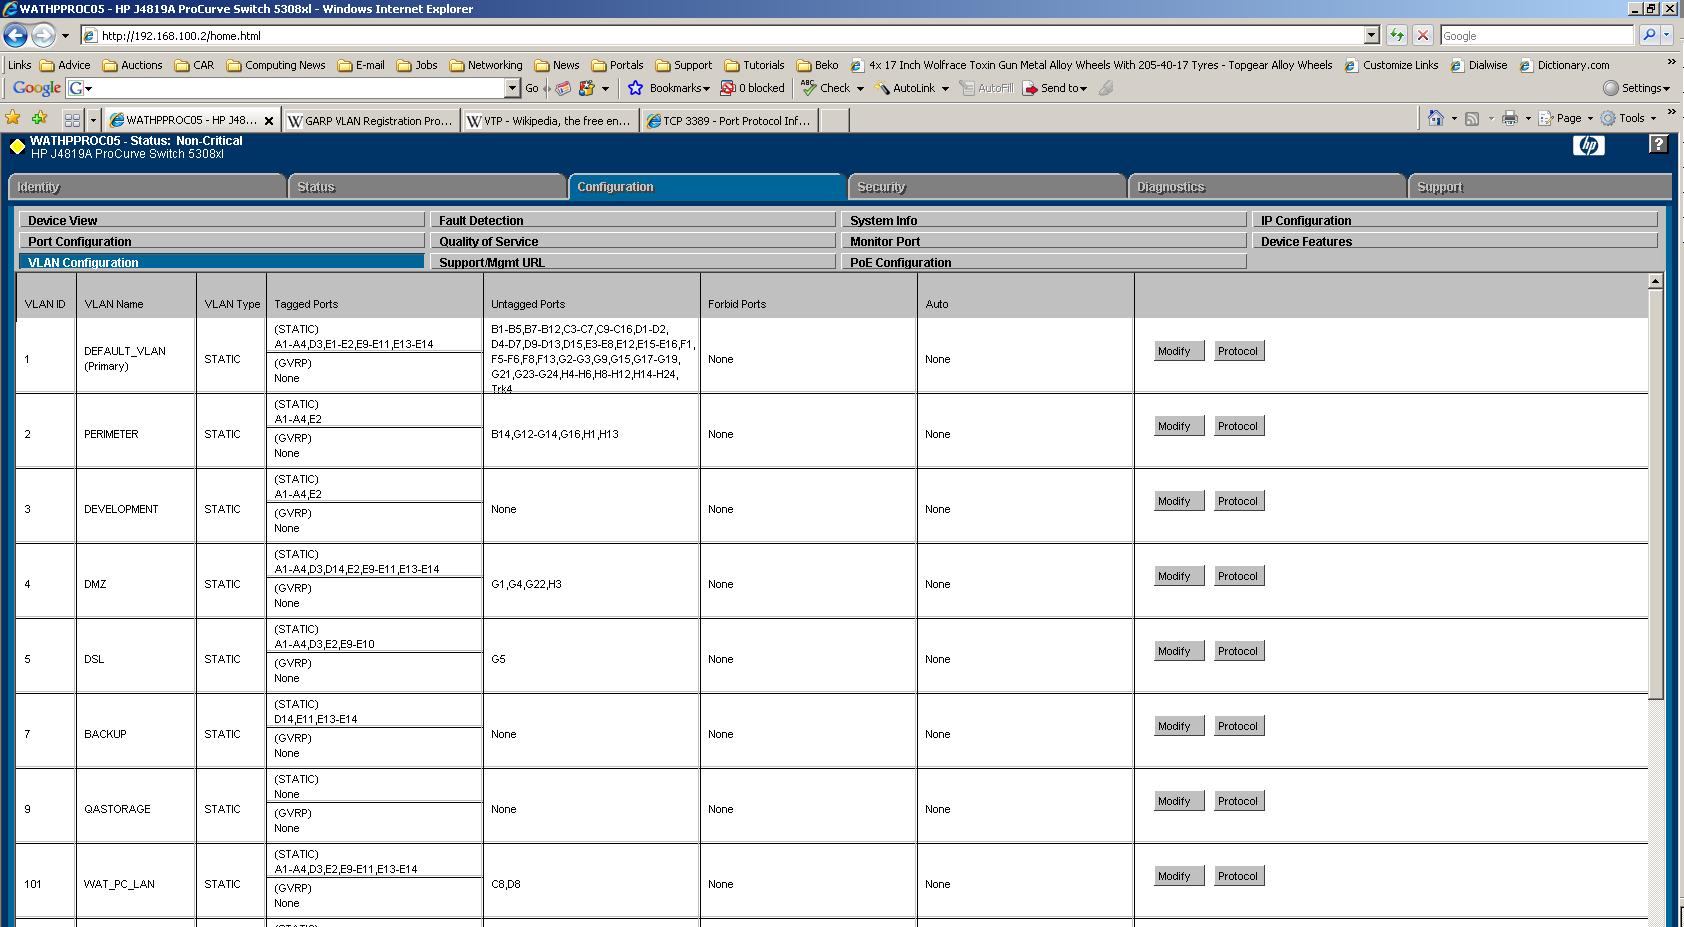Open the Recent Pages dropdown arrow
This screenshot has width=1684, height=927.
click(x=65, y=35)
